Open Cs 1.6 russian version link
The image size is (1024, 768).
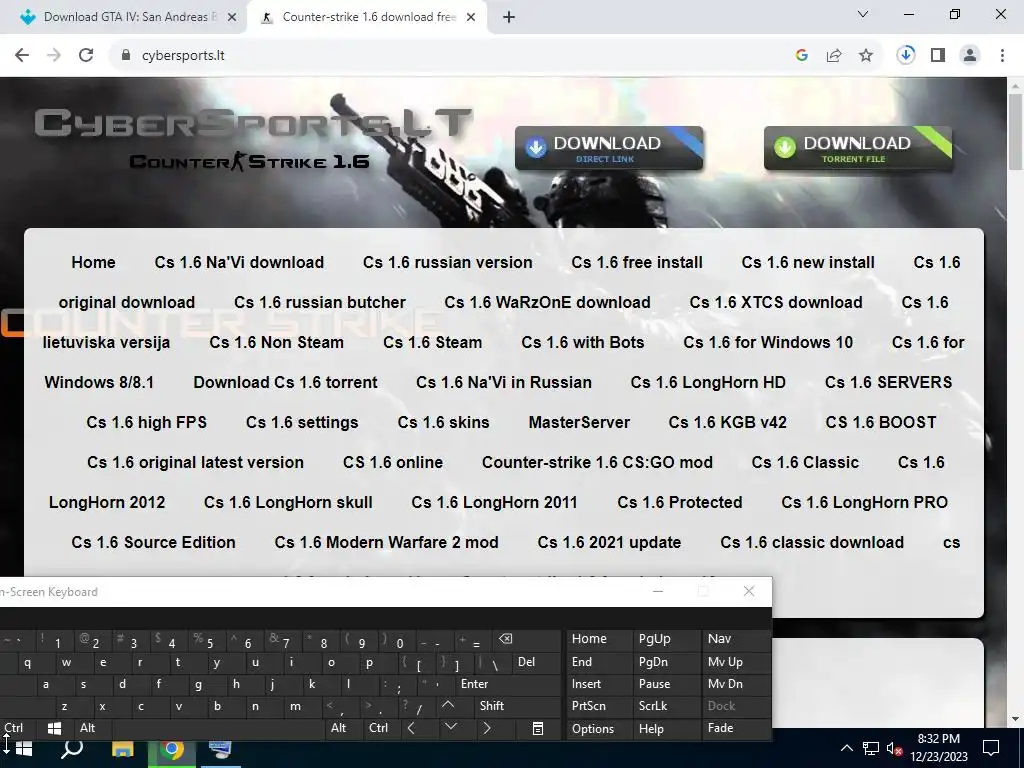pos(447,263)
